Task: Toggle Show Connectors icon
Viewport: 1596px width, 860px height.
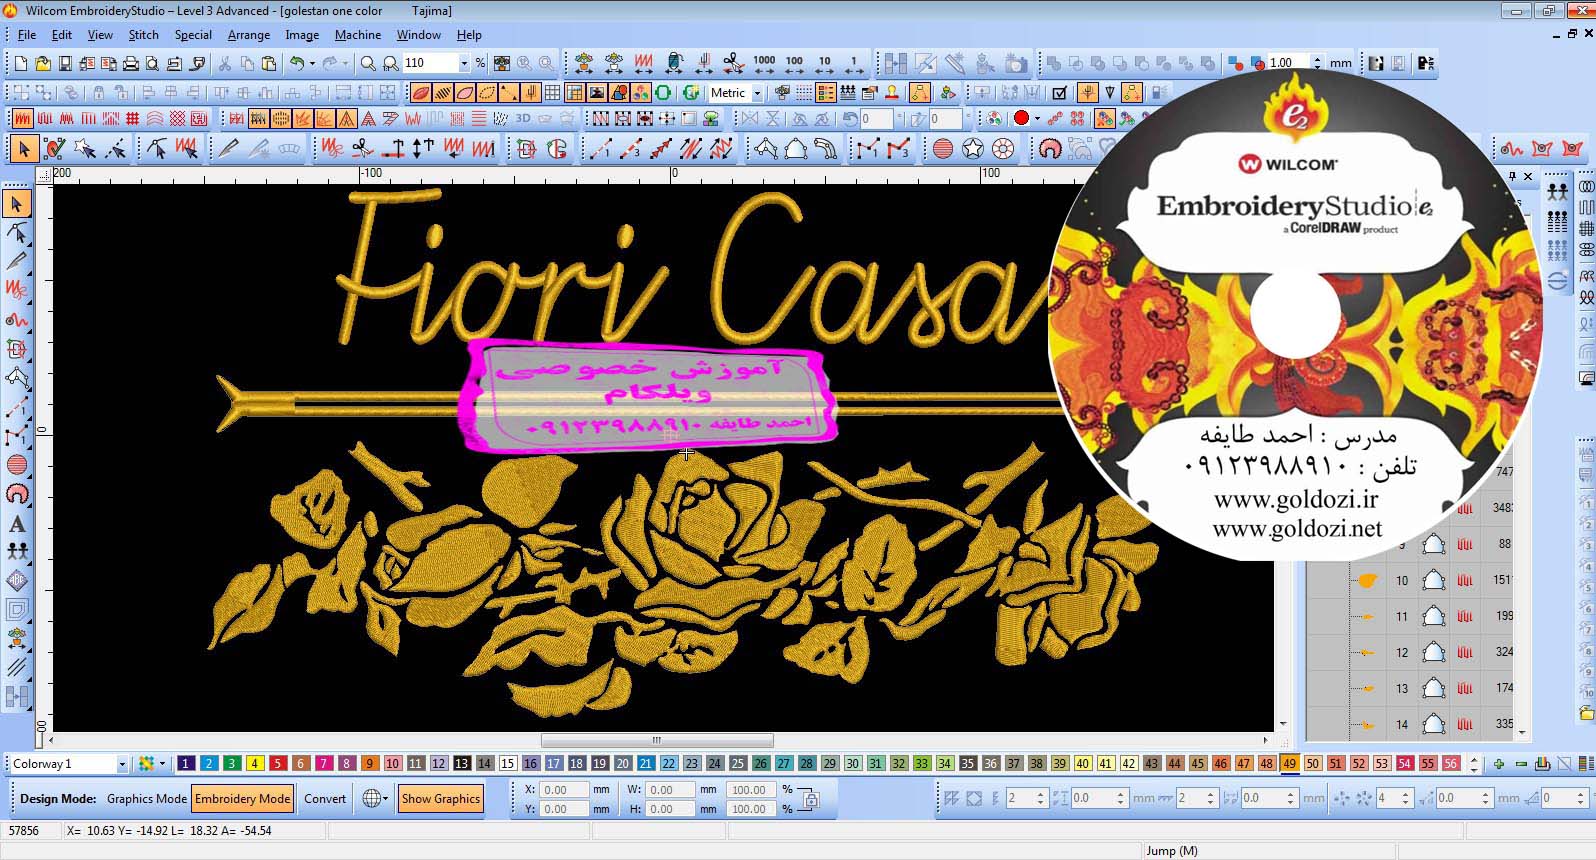Action: pos(509,93)
